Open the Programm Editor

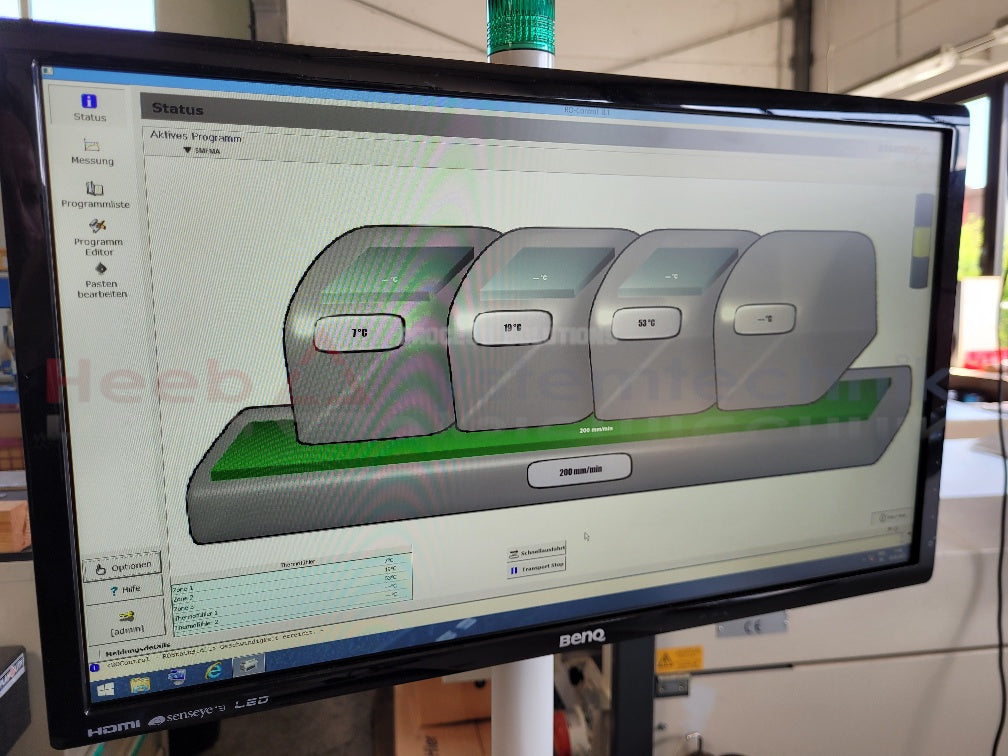click(98, 237)
